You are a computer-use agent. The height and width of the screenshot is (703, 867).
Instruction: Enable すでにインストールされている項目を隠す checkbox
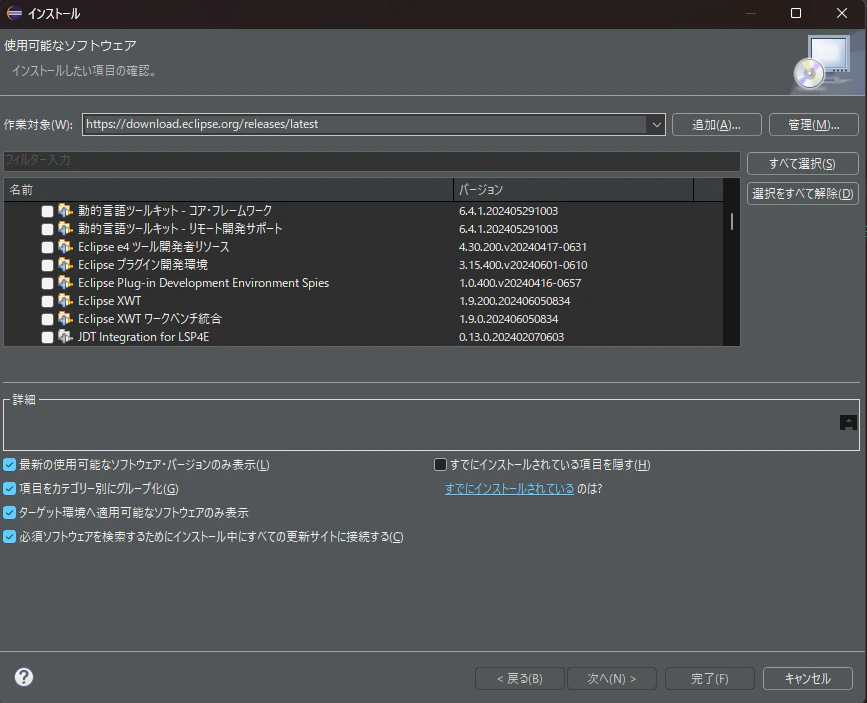tap(440, 465)
